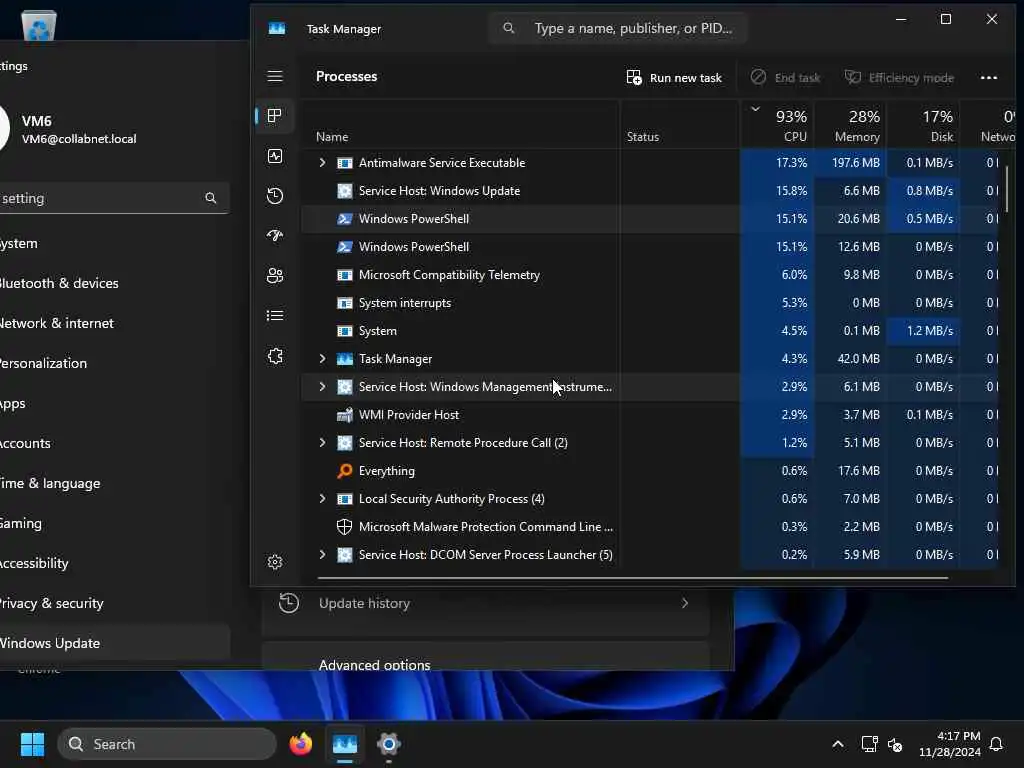1024x768 pixels.
Task: Select the System interrupts row
Action: [650, 303]
